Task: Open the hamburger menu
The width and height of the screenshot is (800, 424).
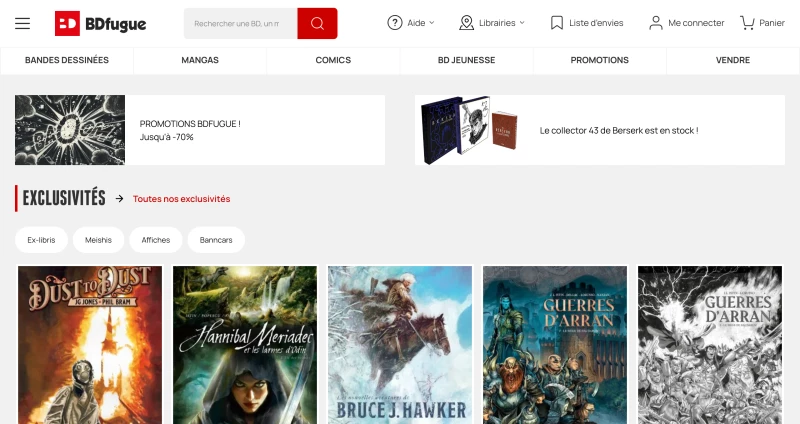Action: click(22, 23)
